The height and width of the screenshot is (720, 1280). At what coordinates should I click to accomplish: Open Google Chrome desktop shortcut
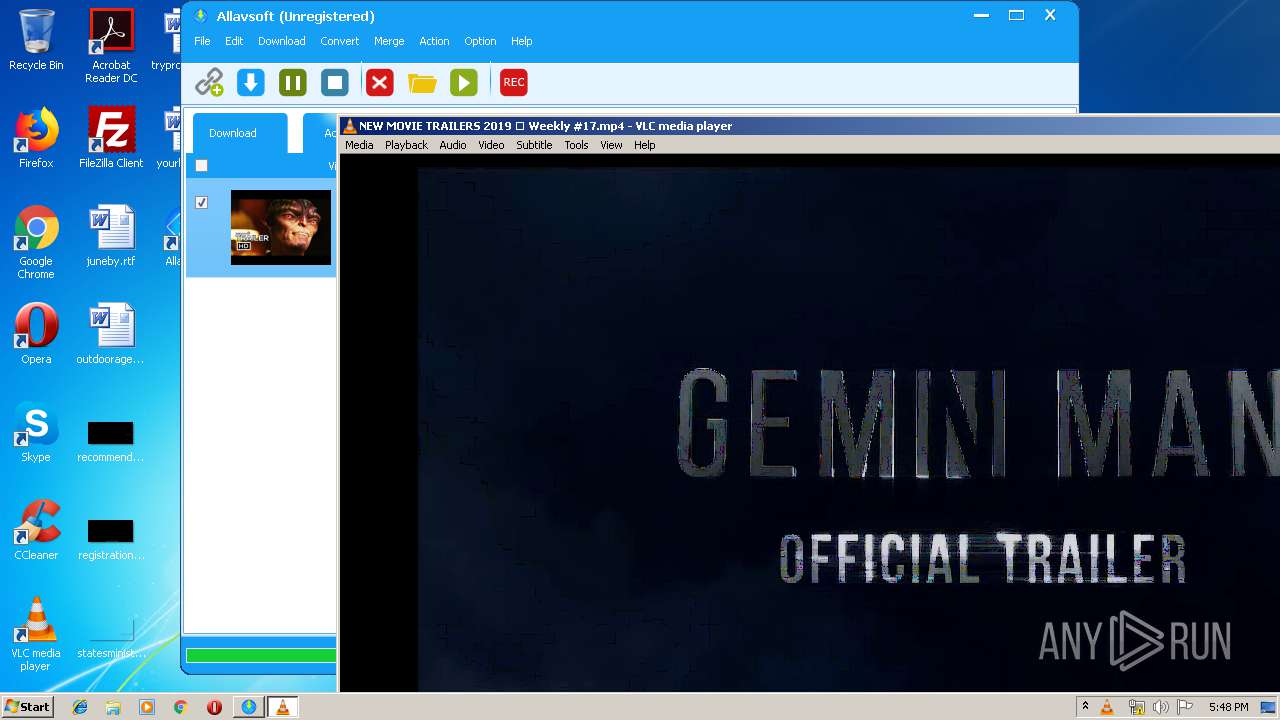point(36,242)
